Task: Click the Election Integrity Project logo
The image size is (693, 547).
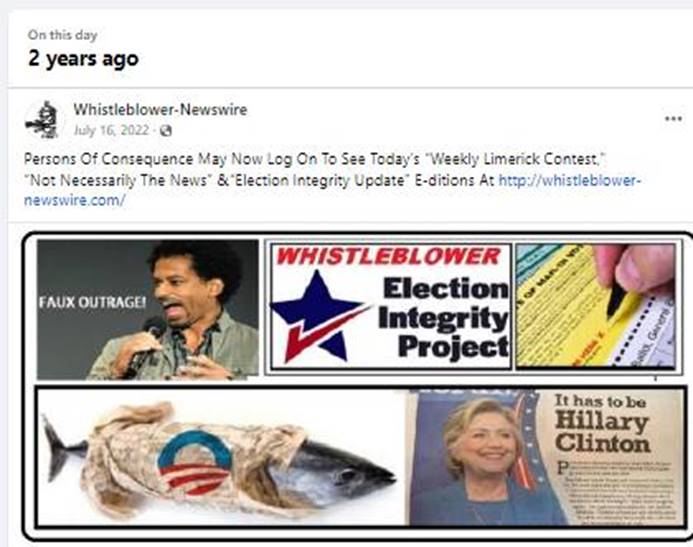Action: (x=391, y=307)
